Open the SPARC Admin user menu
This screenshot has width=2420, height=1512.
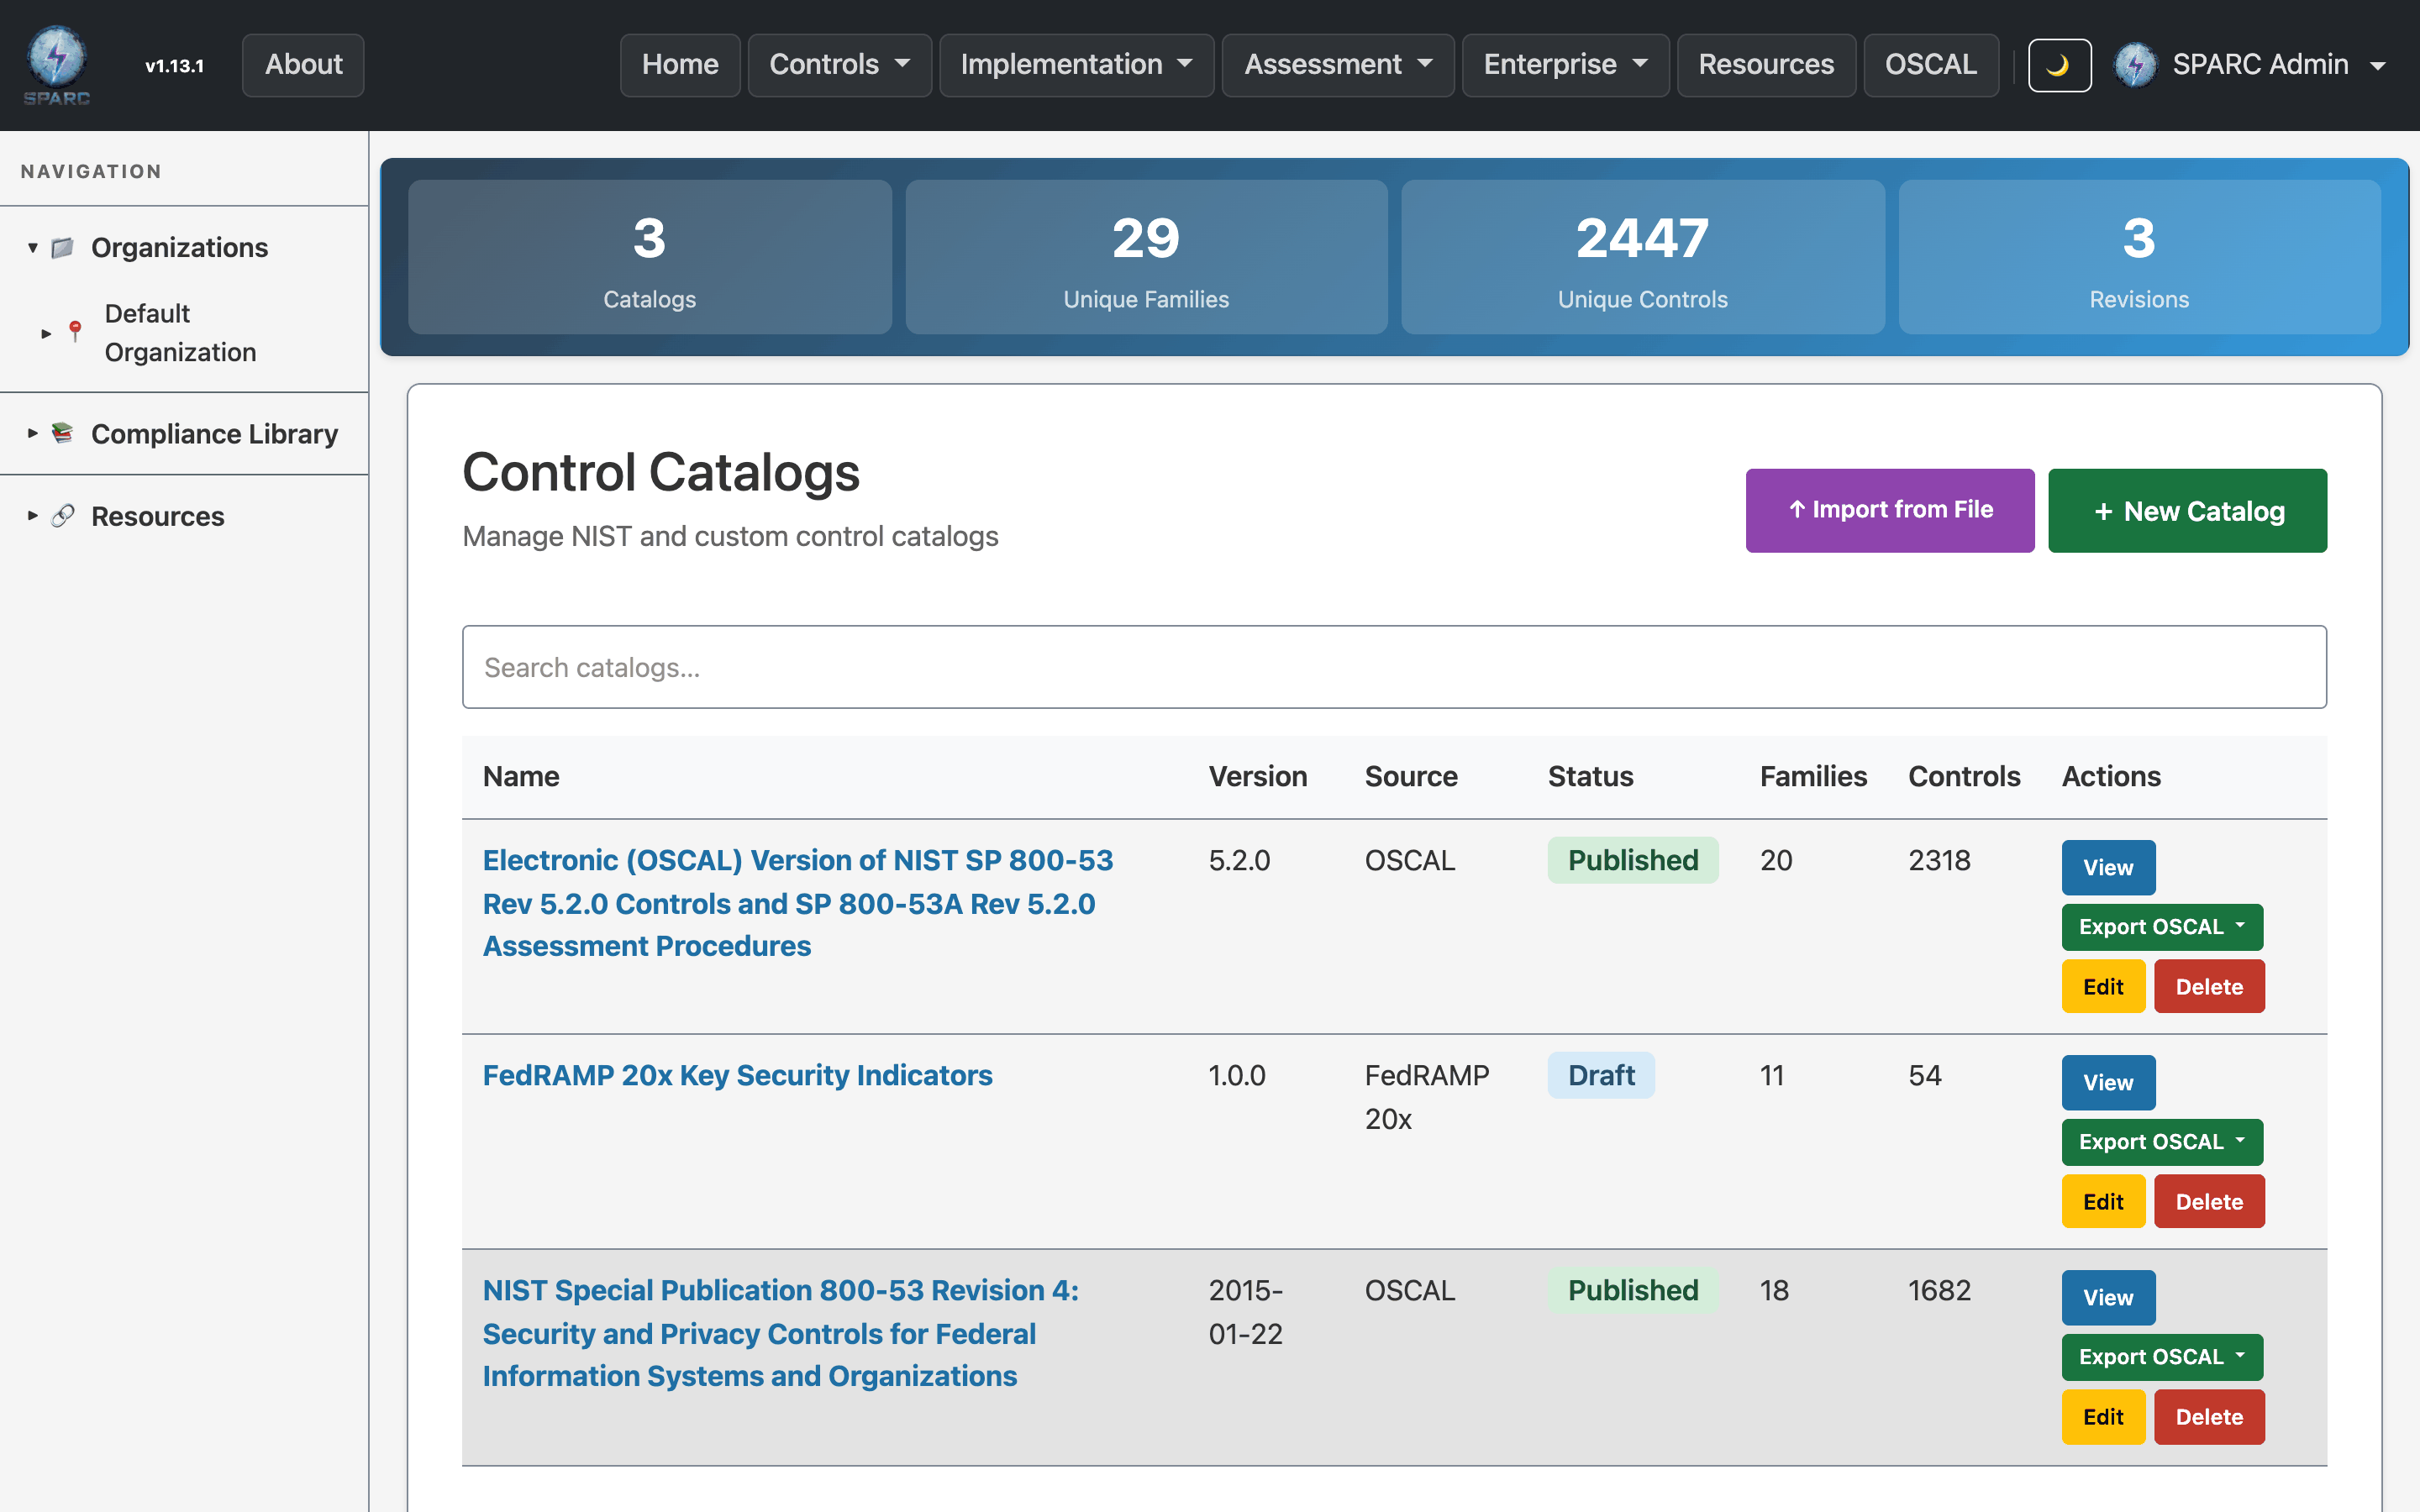[x=2251, y=65]
